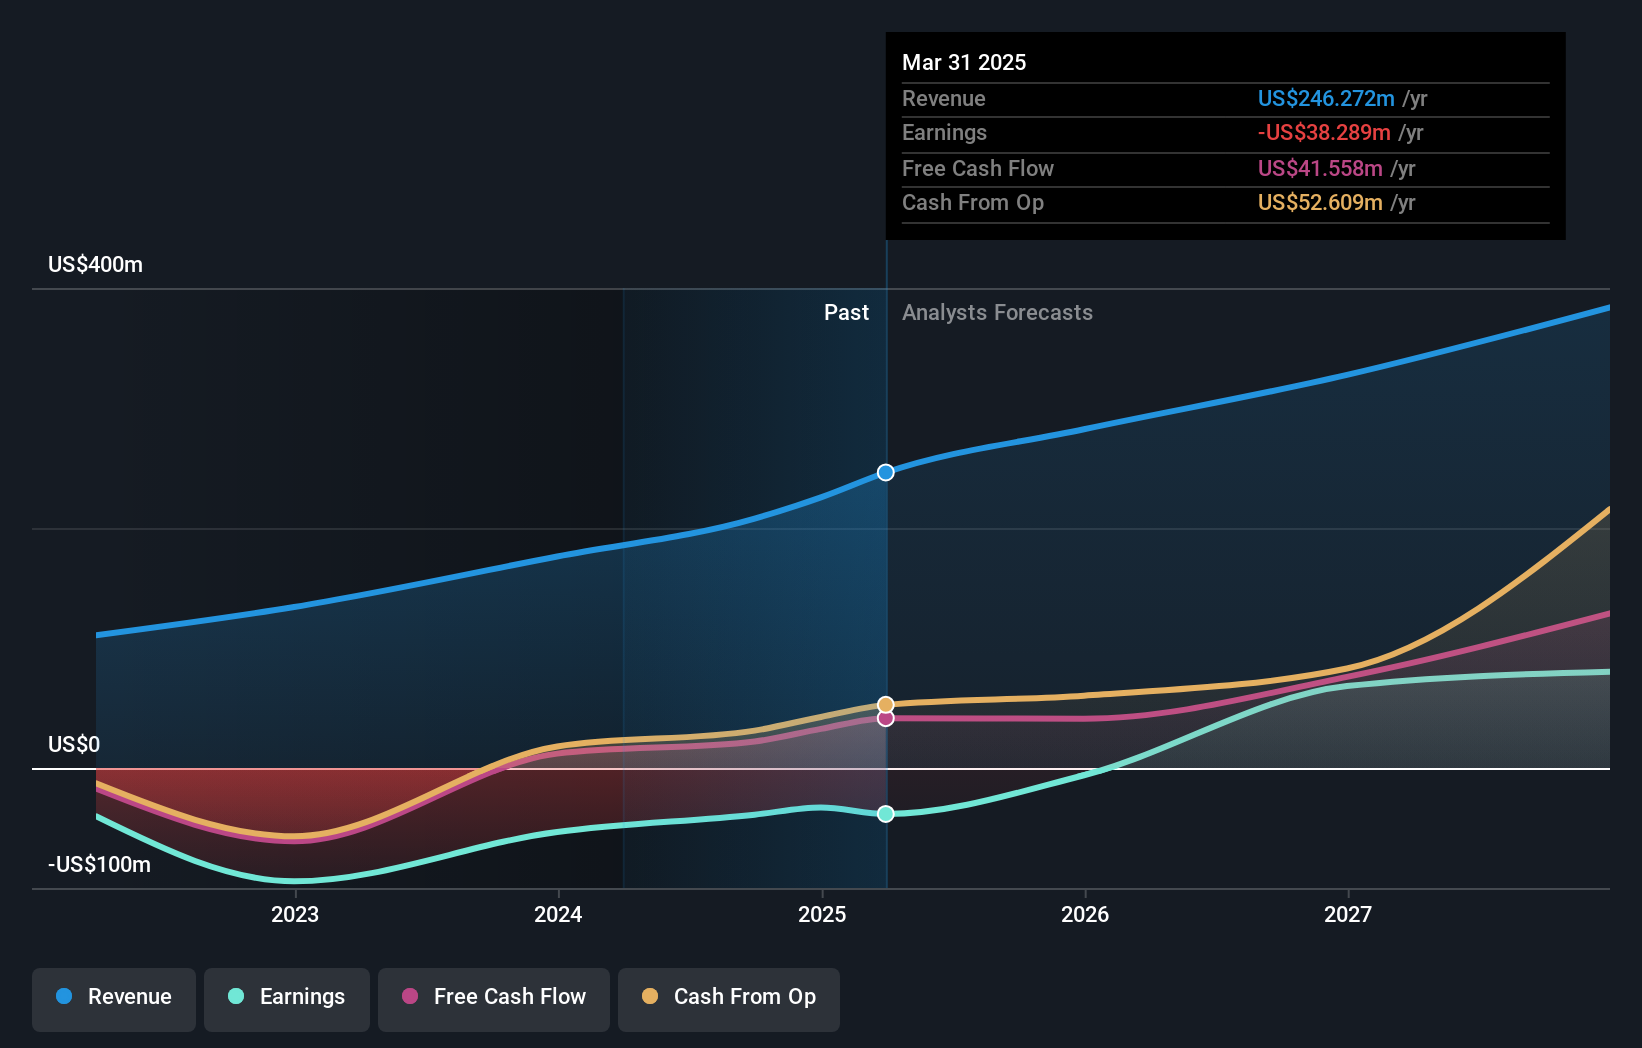Click the blue Revenue data point marker

886,472
